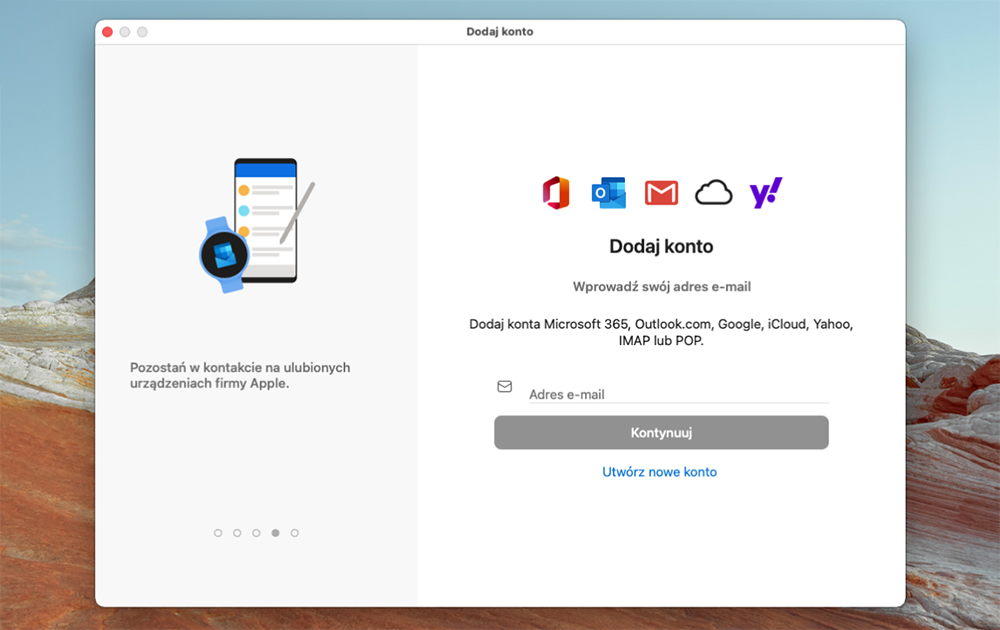Select the first carousel page dot
The height and width of the screenshot is (630, 1000).
point(218,533)
